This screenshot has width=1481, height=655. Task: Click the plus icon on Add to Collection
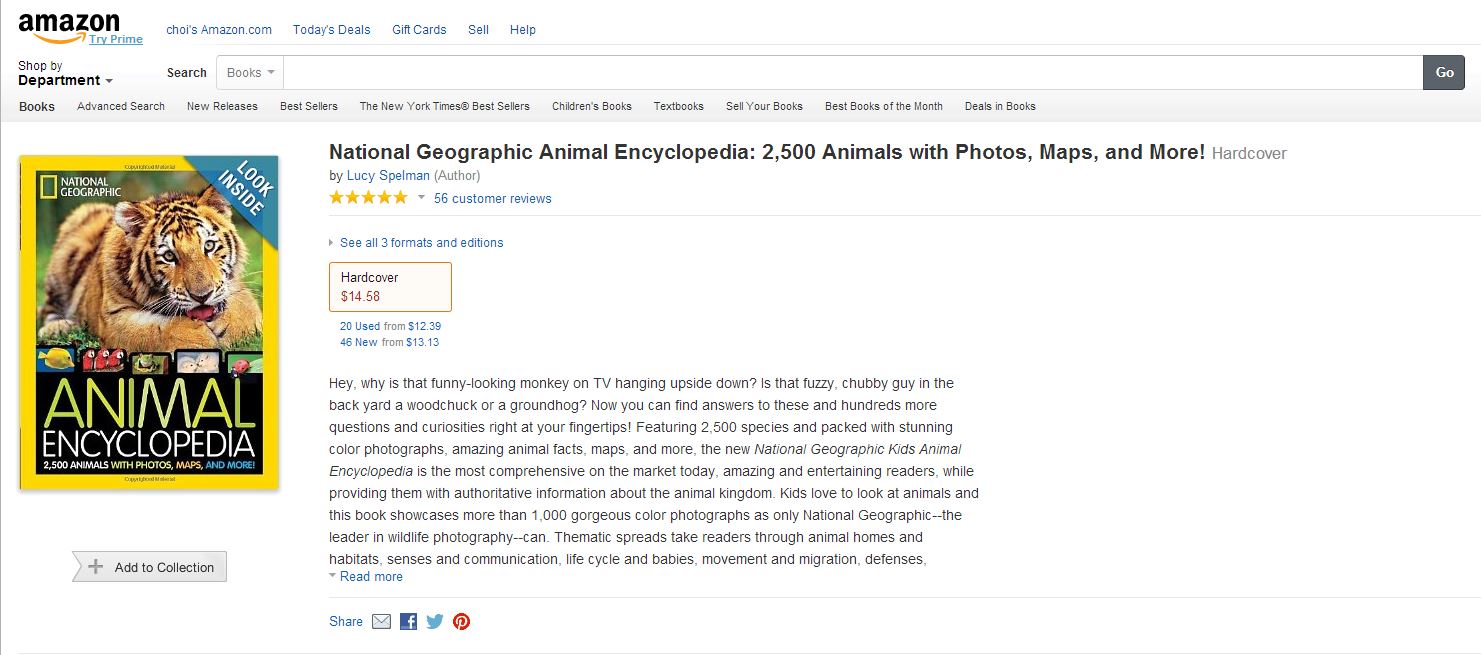coord(96,567)
